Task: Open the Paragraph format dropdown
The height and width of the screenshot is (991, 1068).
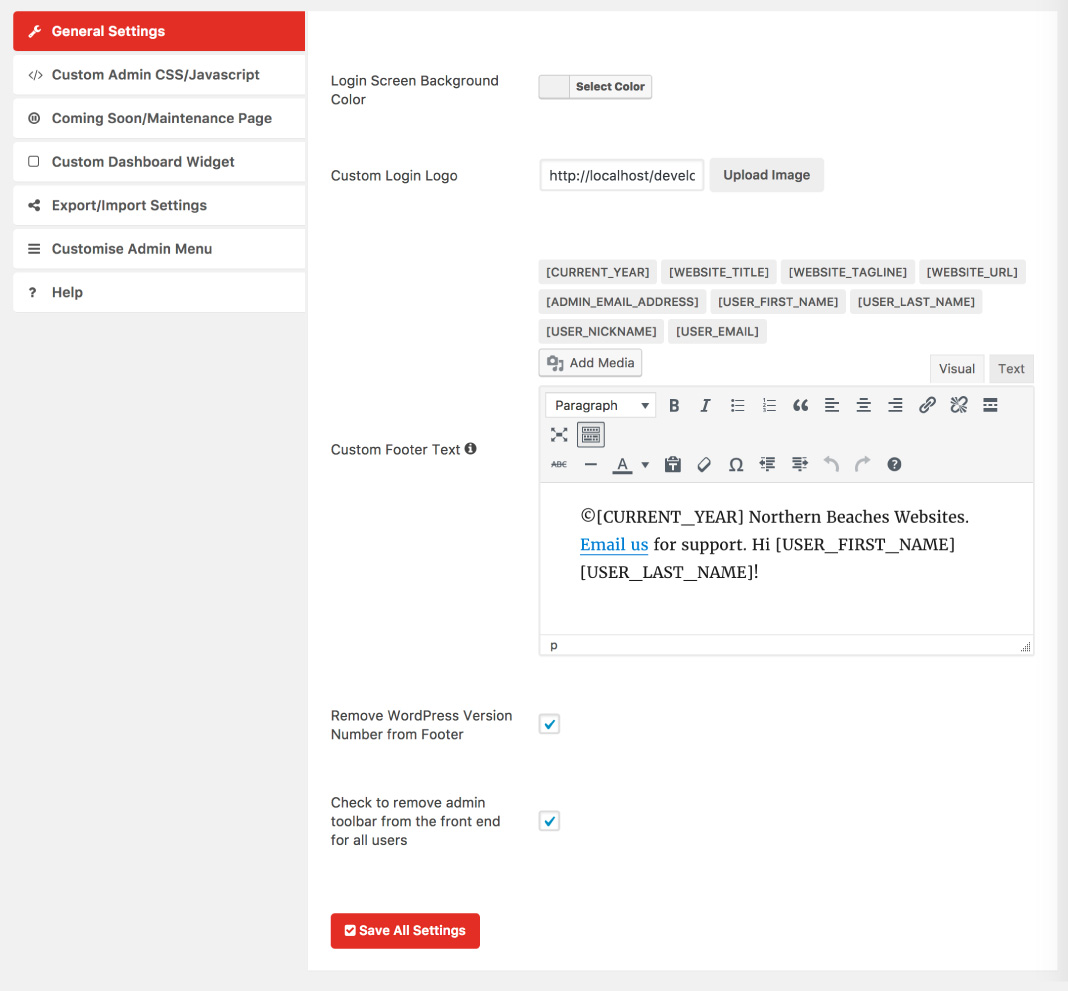Action: 601,405
